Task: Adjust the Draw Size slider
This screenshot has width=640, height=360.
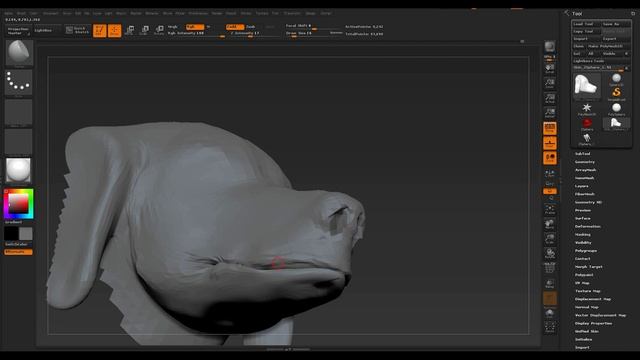Action: [314, 33]
